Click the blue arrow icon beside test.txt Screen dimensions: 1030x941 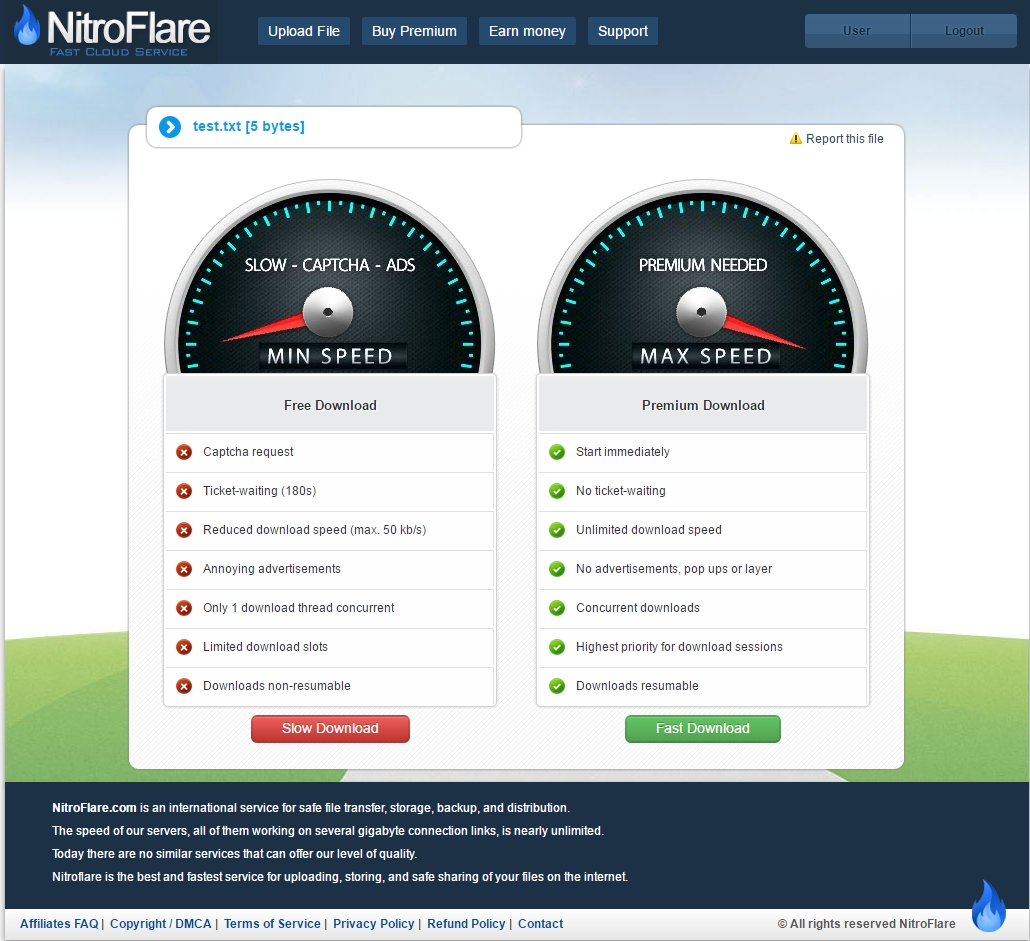170,127
